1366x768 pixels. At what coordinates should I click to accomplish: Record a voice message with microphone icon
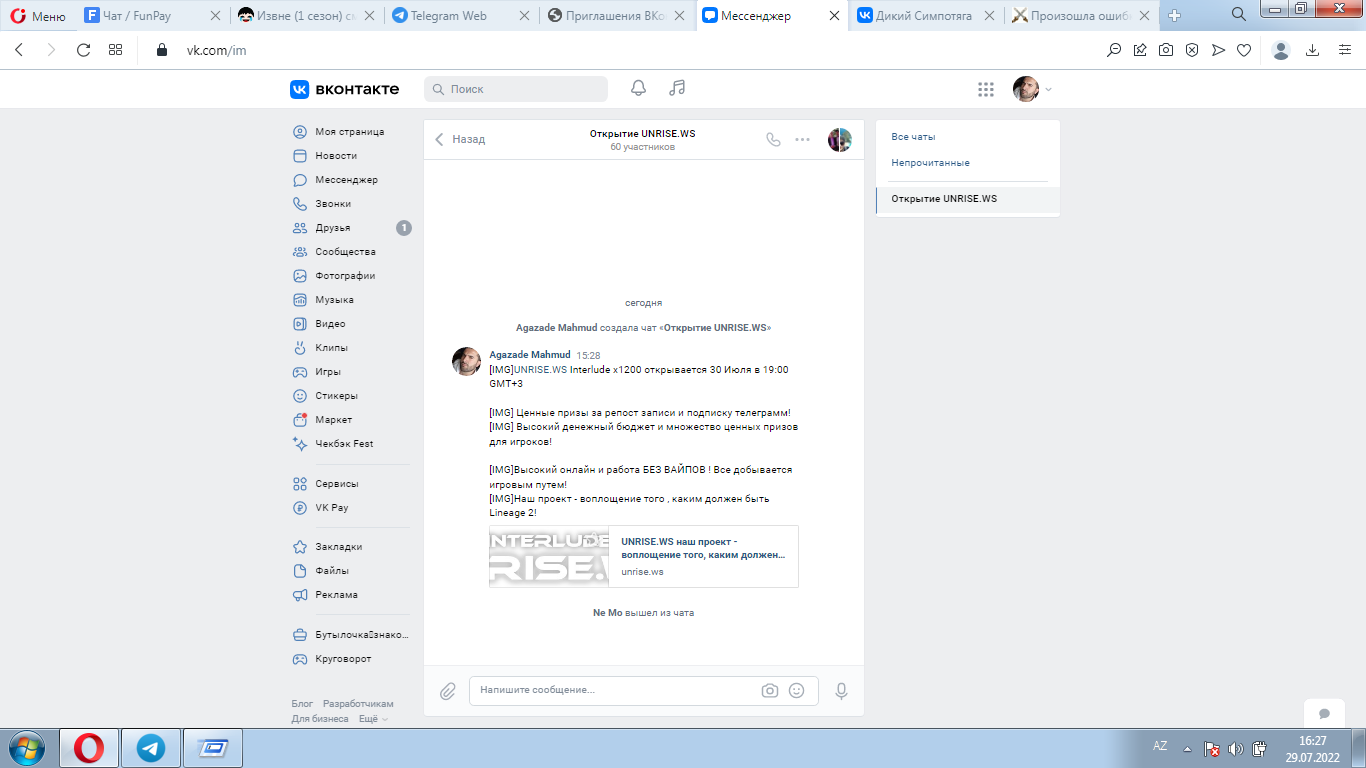[841, 691]
